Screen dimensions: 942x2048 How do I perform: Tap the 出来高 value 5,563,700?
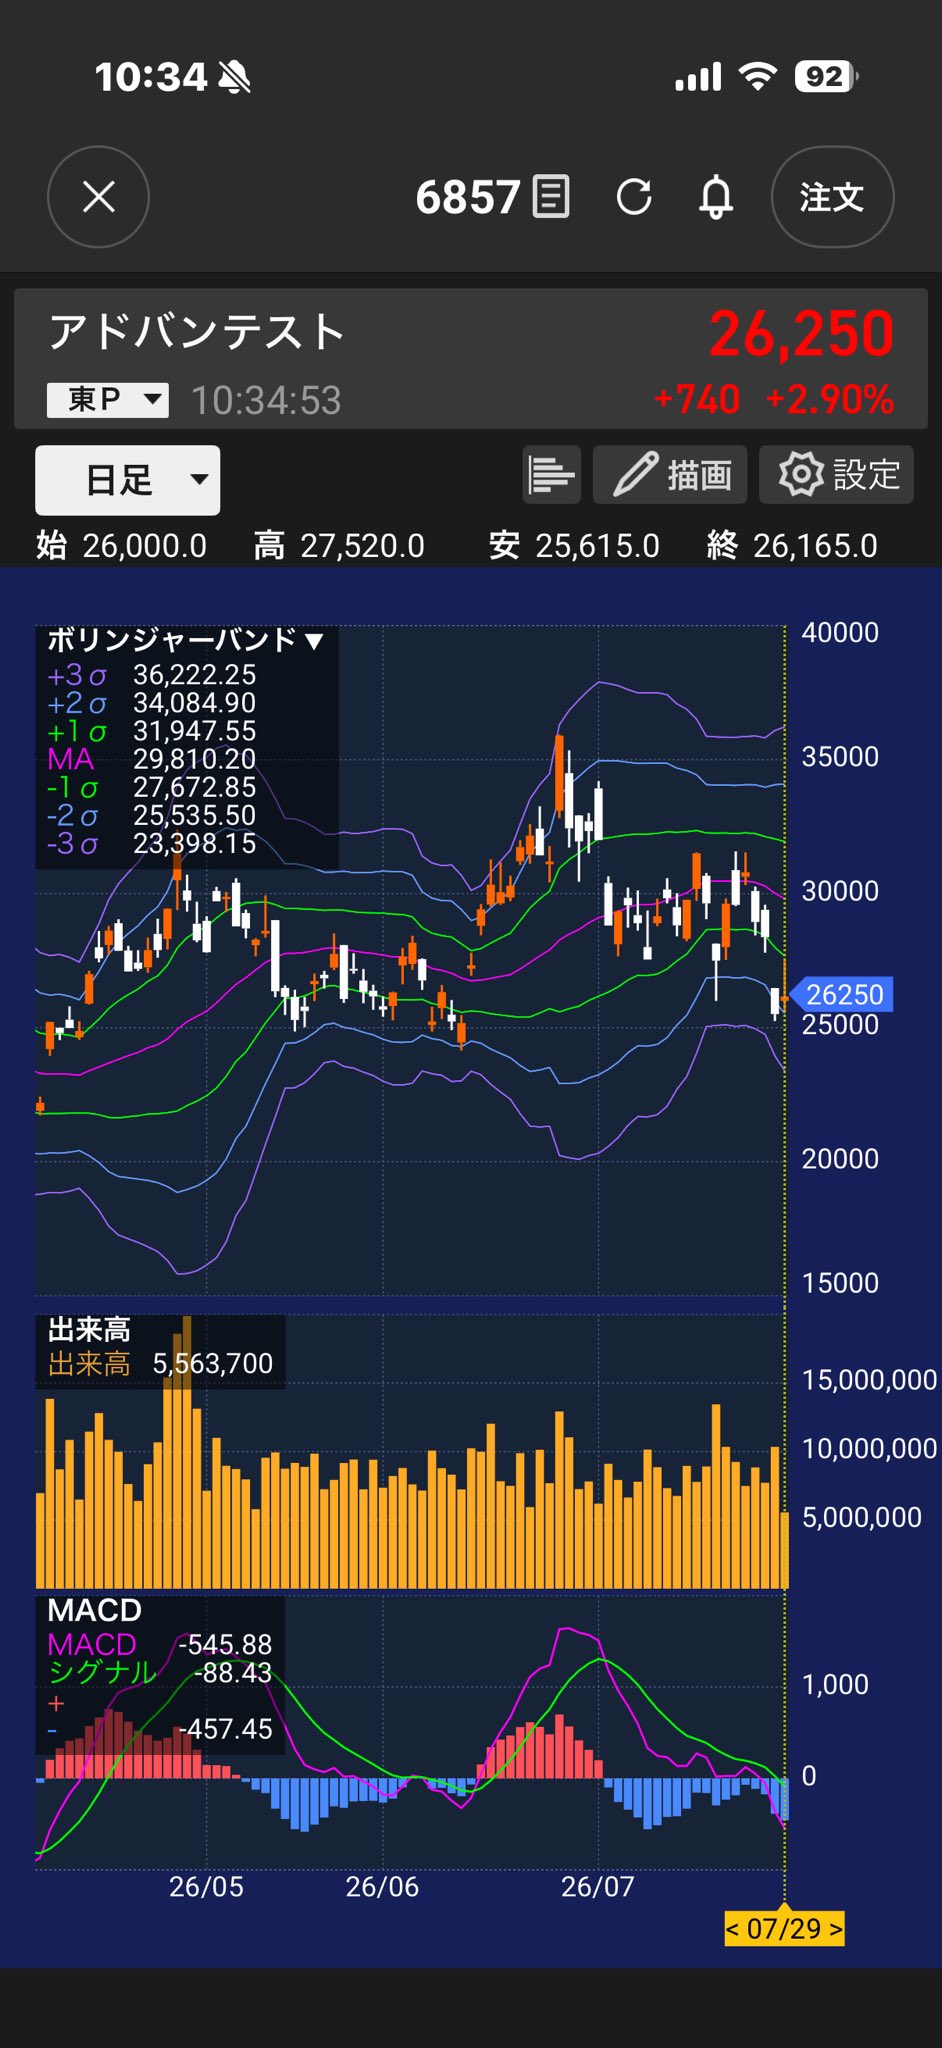pyautogui.click(x=212, y=1364)
